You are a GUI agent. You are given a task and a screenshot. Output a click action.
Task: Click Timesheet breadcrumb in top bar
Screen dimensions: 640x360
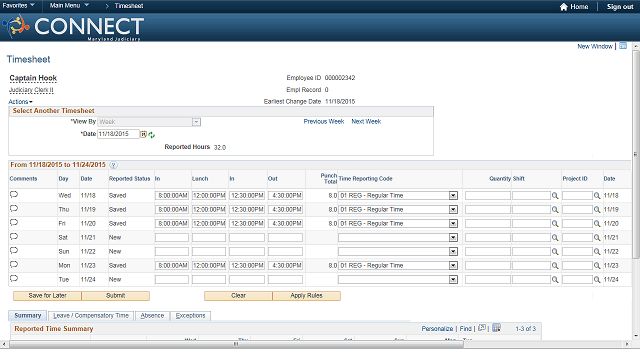click(x=129, y=6)
